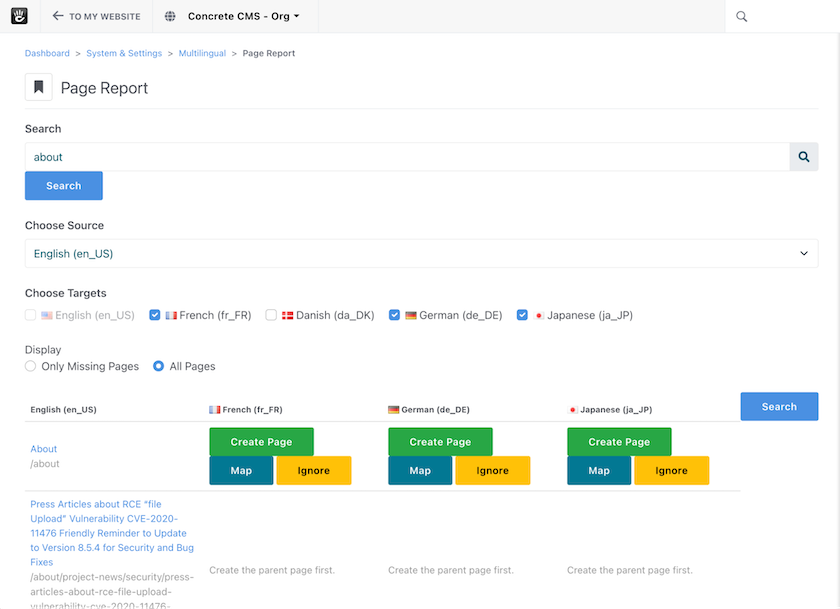Click the magnifier button beside search field
Viewport: 840px width, 609px height.
click(x=804, y=157)
